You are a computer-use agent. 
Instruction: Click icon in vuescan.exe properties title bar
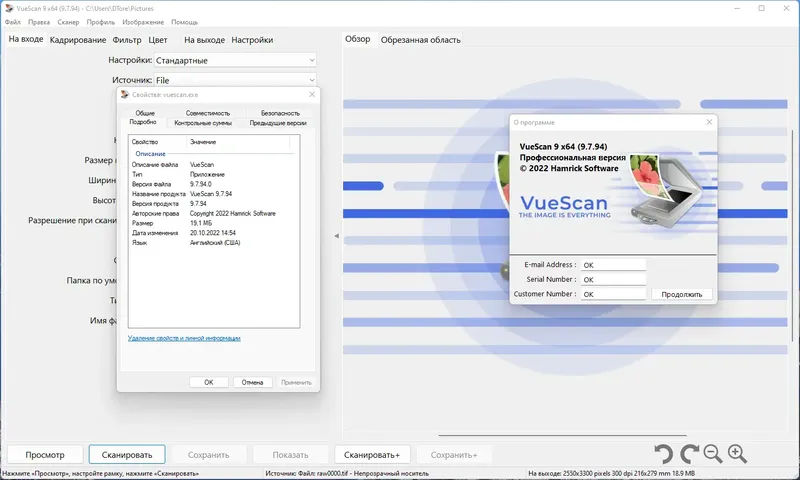point(125,94)
